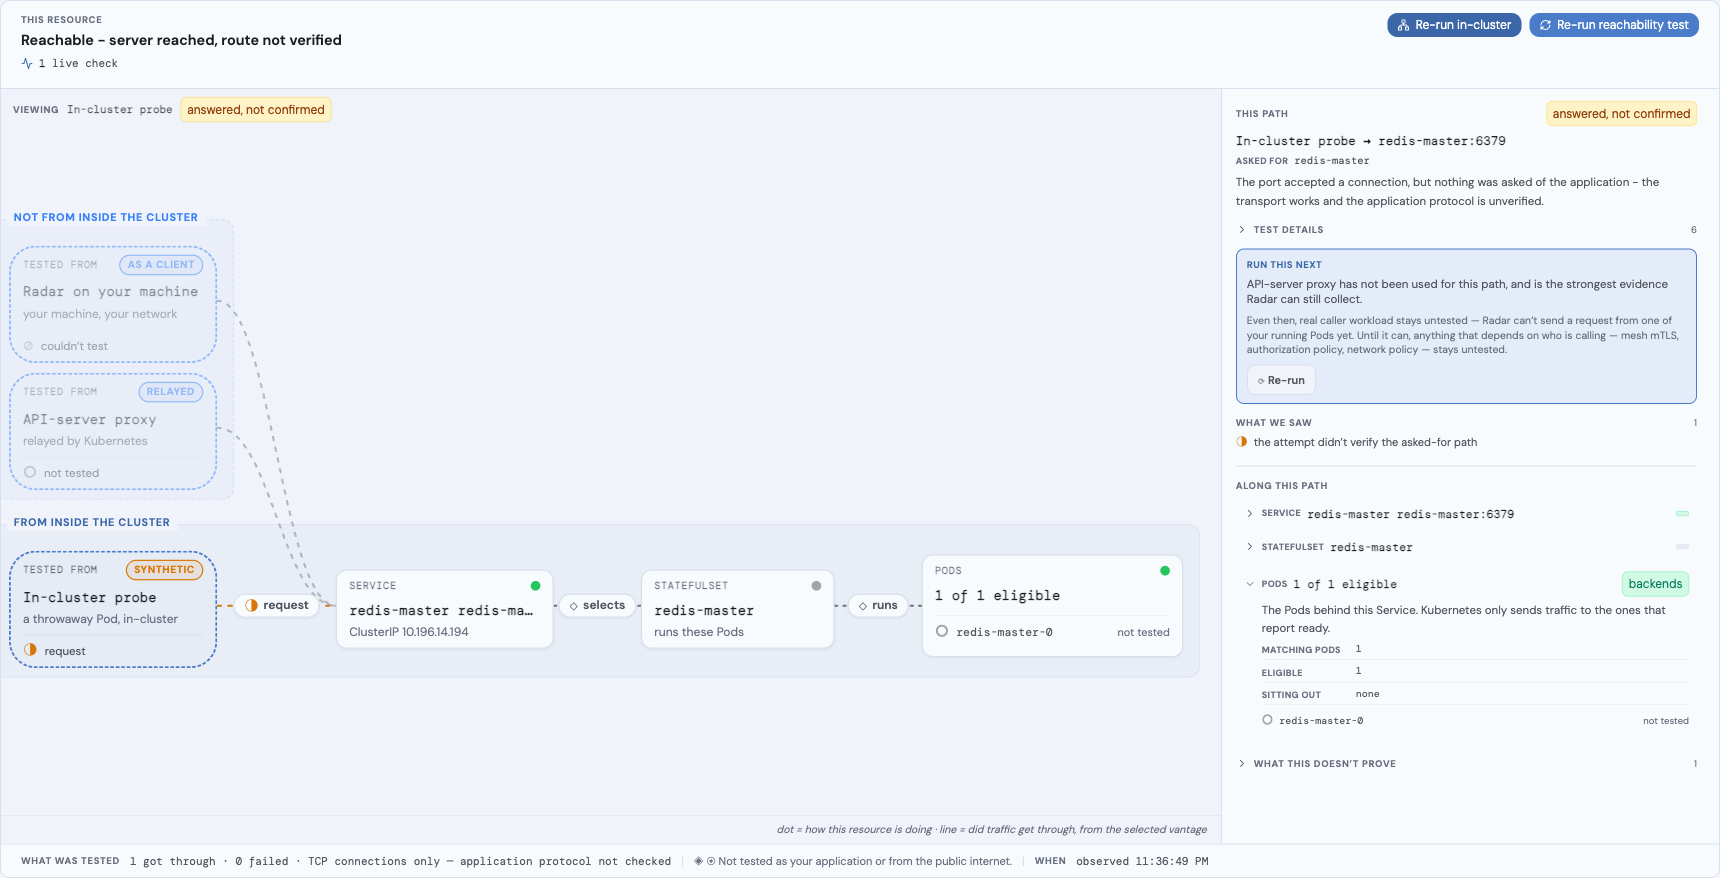Screen dimensions: 1720x878
Task: Click the green pill indicator on Service row
Action: tap(1682, 514)
